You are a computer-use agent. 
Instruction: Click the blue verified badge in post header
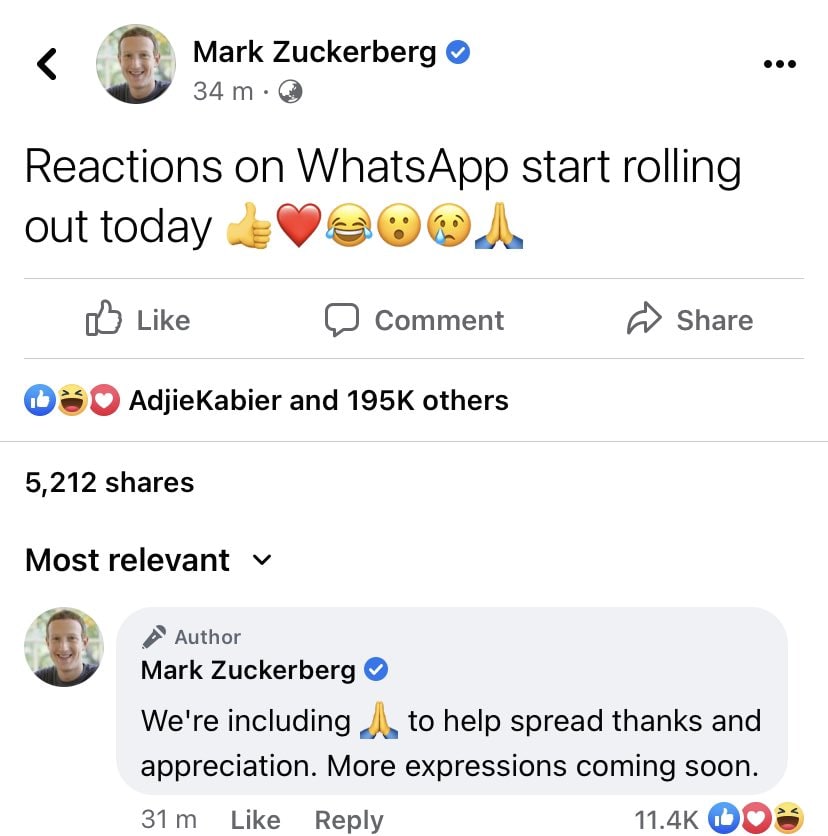point(457,52)
